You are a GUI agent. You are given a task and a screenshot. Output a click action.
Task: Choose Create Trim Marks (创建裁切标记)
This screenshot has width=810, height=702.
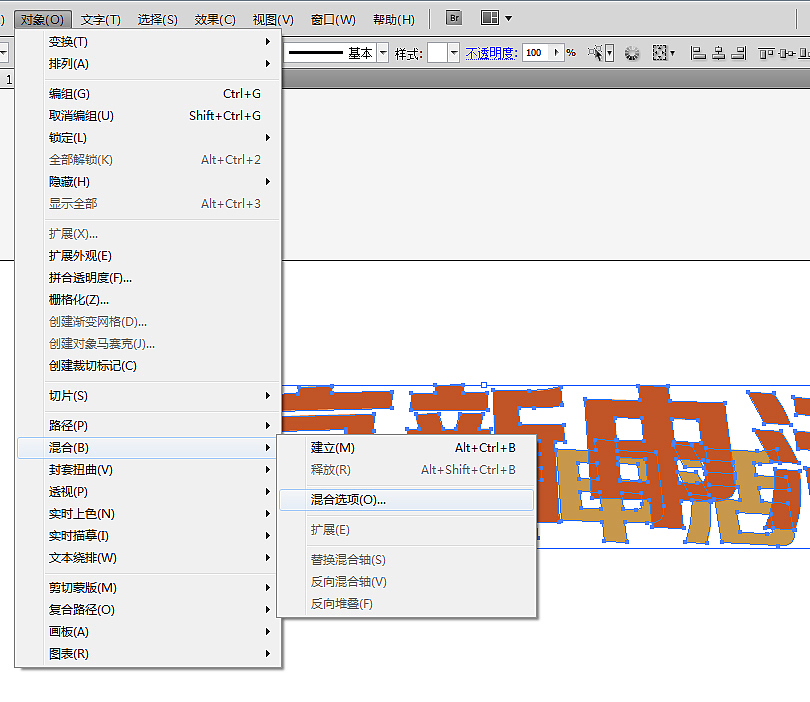149,366
